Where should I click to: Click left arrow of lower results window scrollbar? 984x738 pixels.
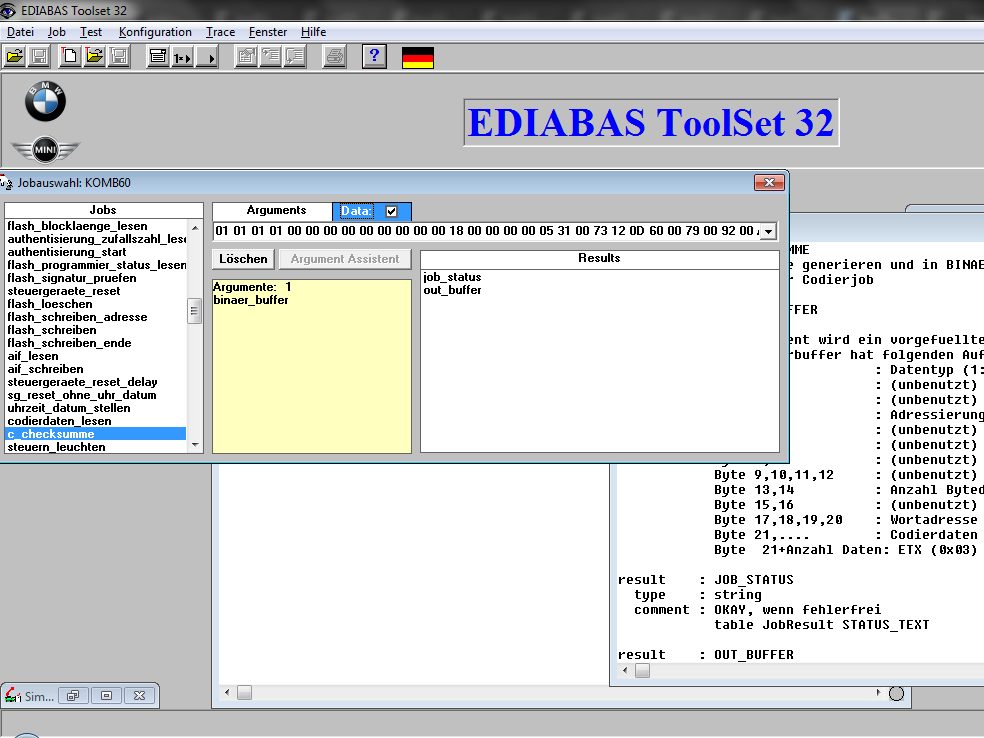point(227,692)
